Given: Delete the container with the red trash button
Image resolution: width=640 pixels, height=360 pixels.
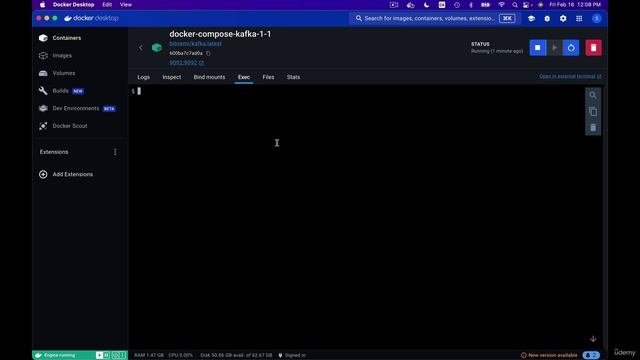Looking at the screenshot, I should (593, 48).
